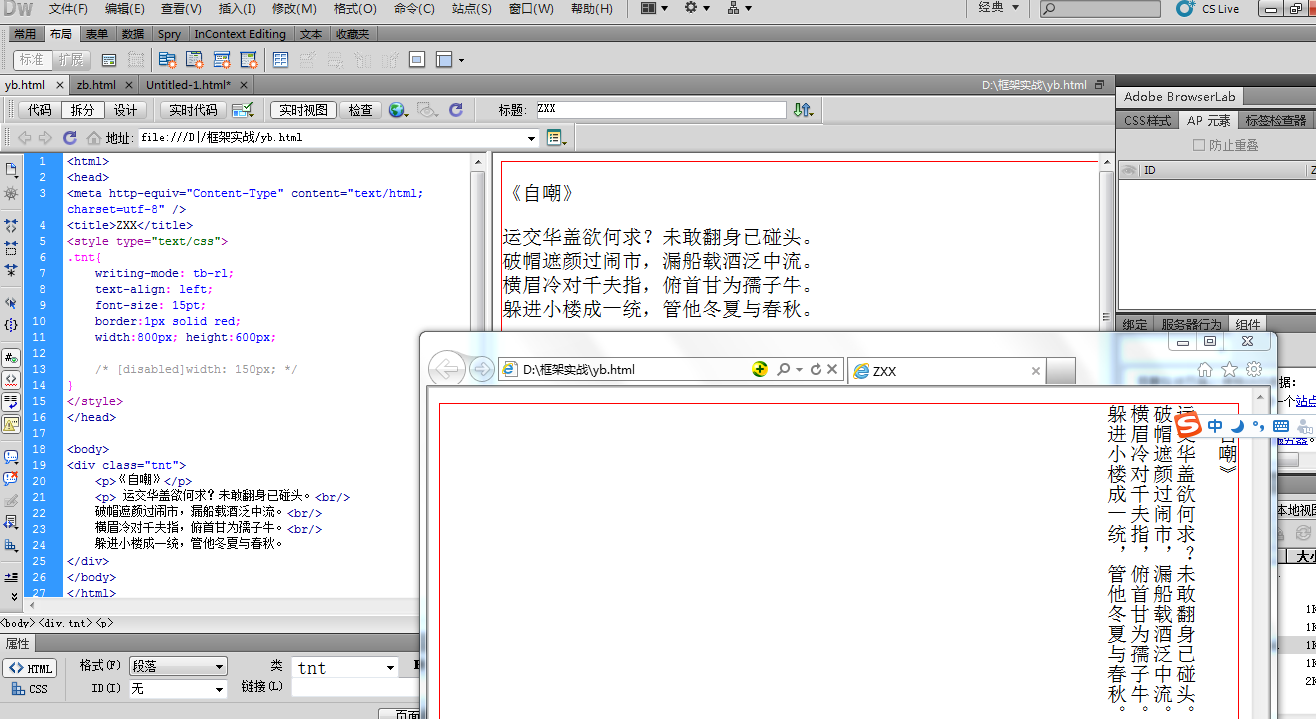Viewport: 1316px width, 719px height.
Task: Enable the 防止重叠 checkbox
Action: (1200, 146)
